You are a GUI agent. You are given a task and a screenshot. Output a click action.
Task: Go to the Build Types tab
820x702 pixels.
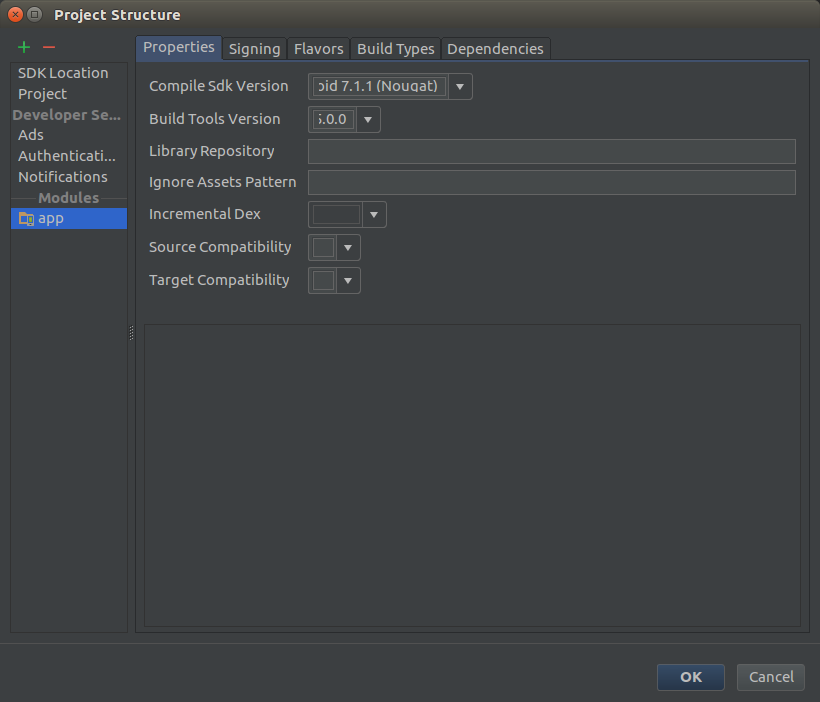tap(395, 49)
